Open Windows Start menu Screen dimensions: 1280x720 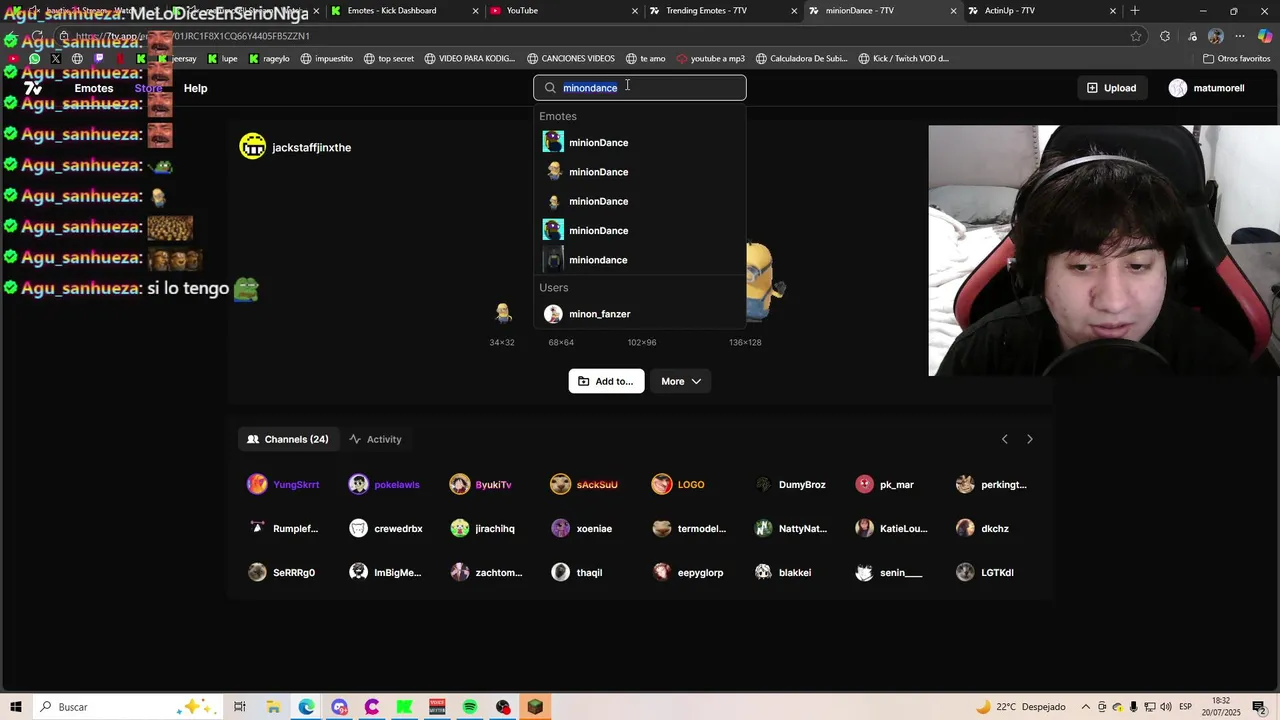[16, 707]
